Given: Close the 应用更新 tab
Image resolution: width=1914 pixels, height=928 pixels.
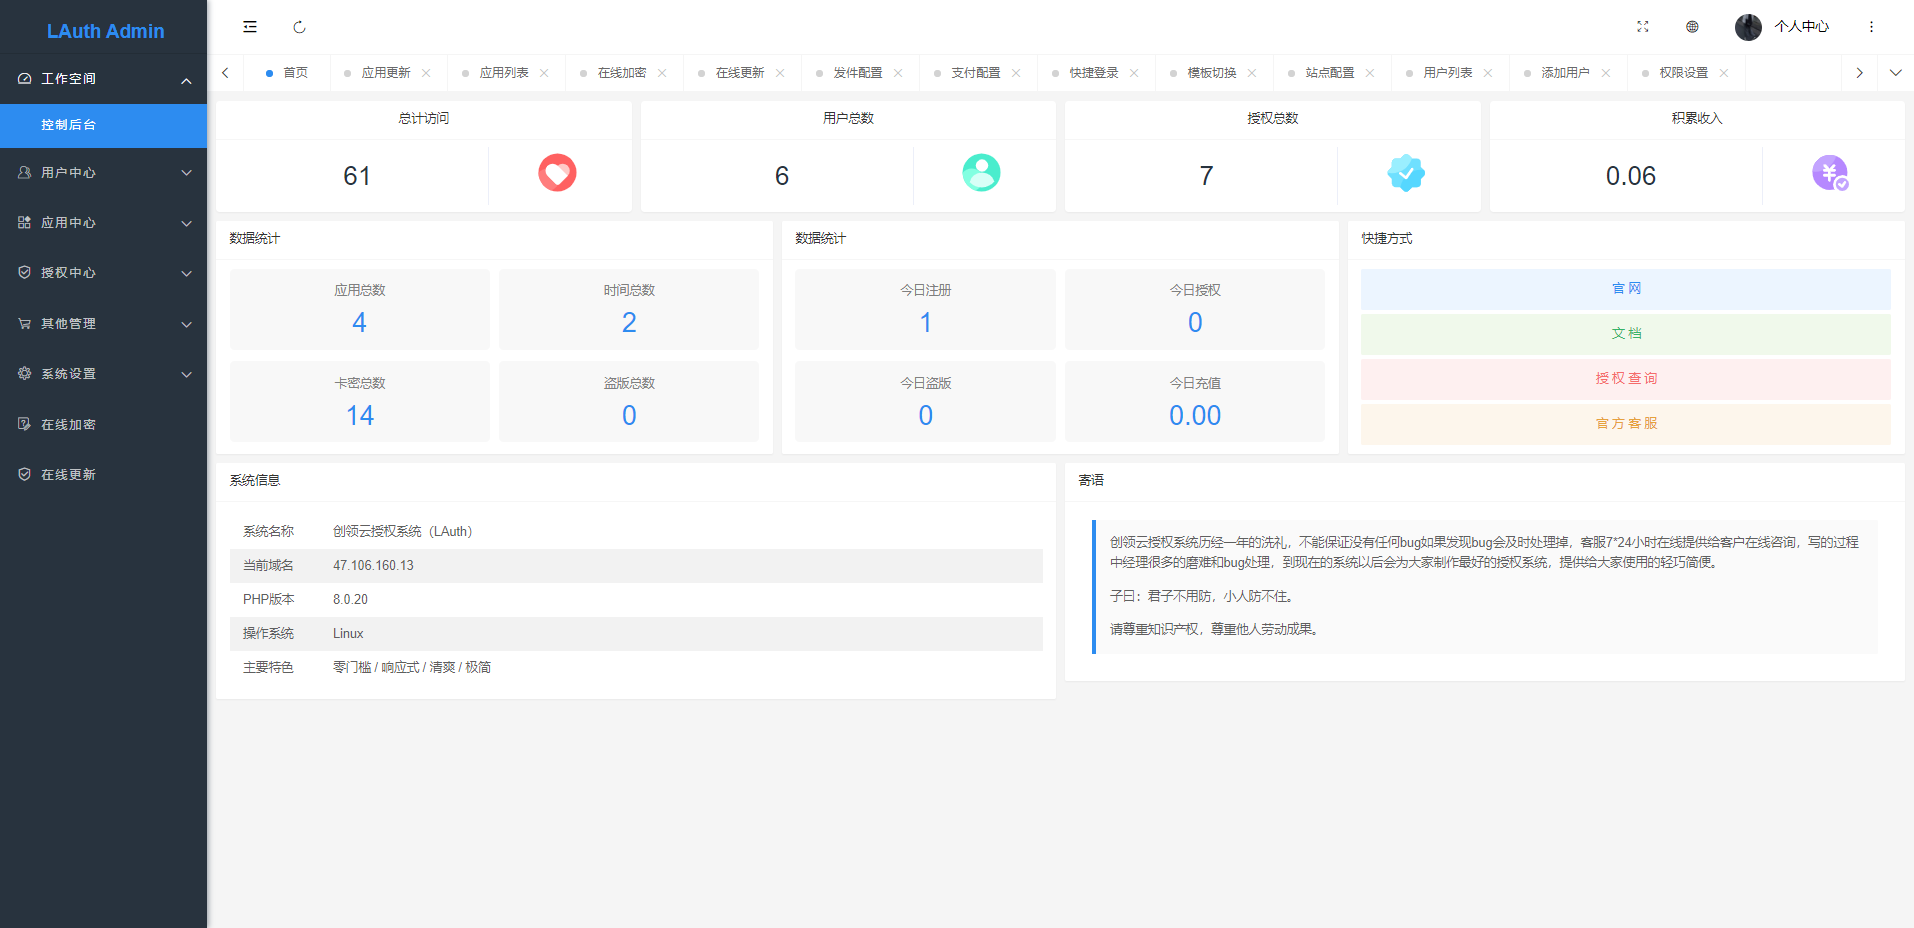Looking at the screenshot, I should tap(426, 73).
